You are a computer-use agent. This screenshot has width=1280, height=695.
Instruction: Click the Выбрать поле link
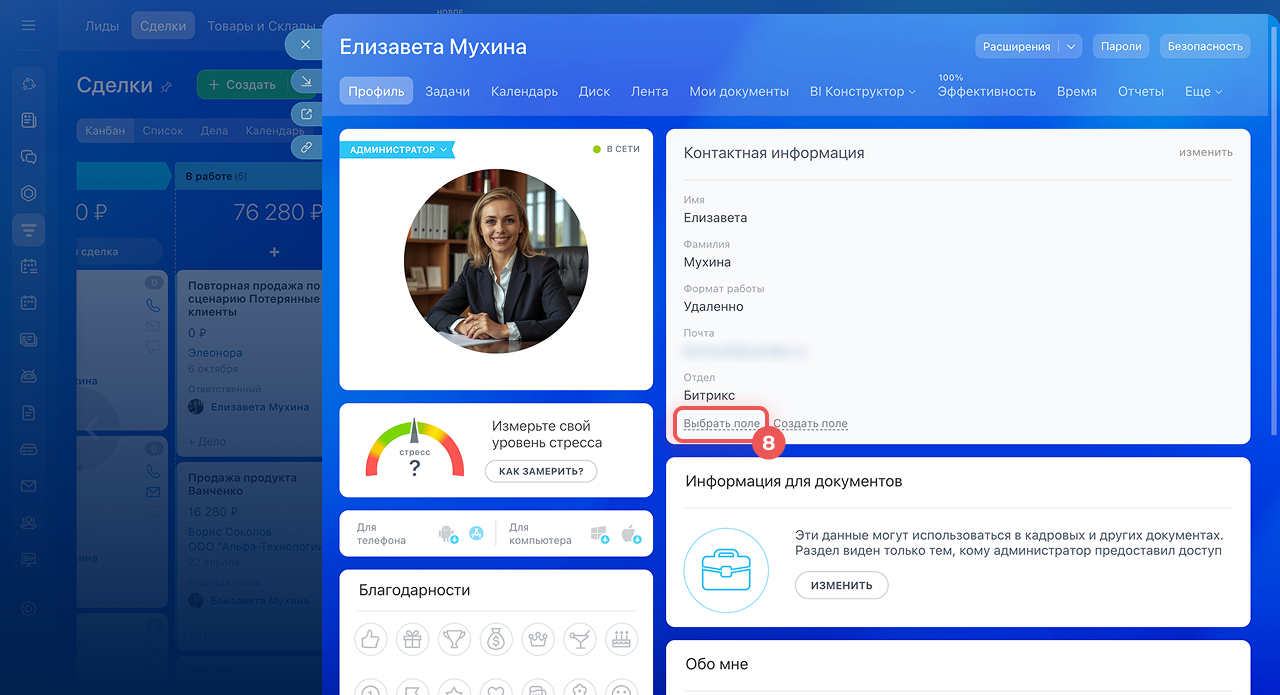(721, 424)
